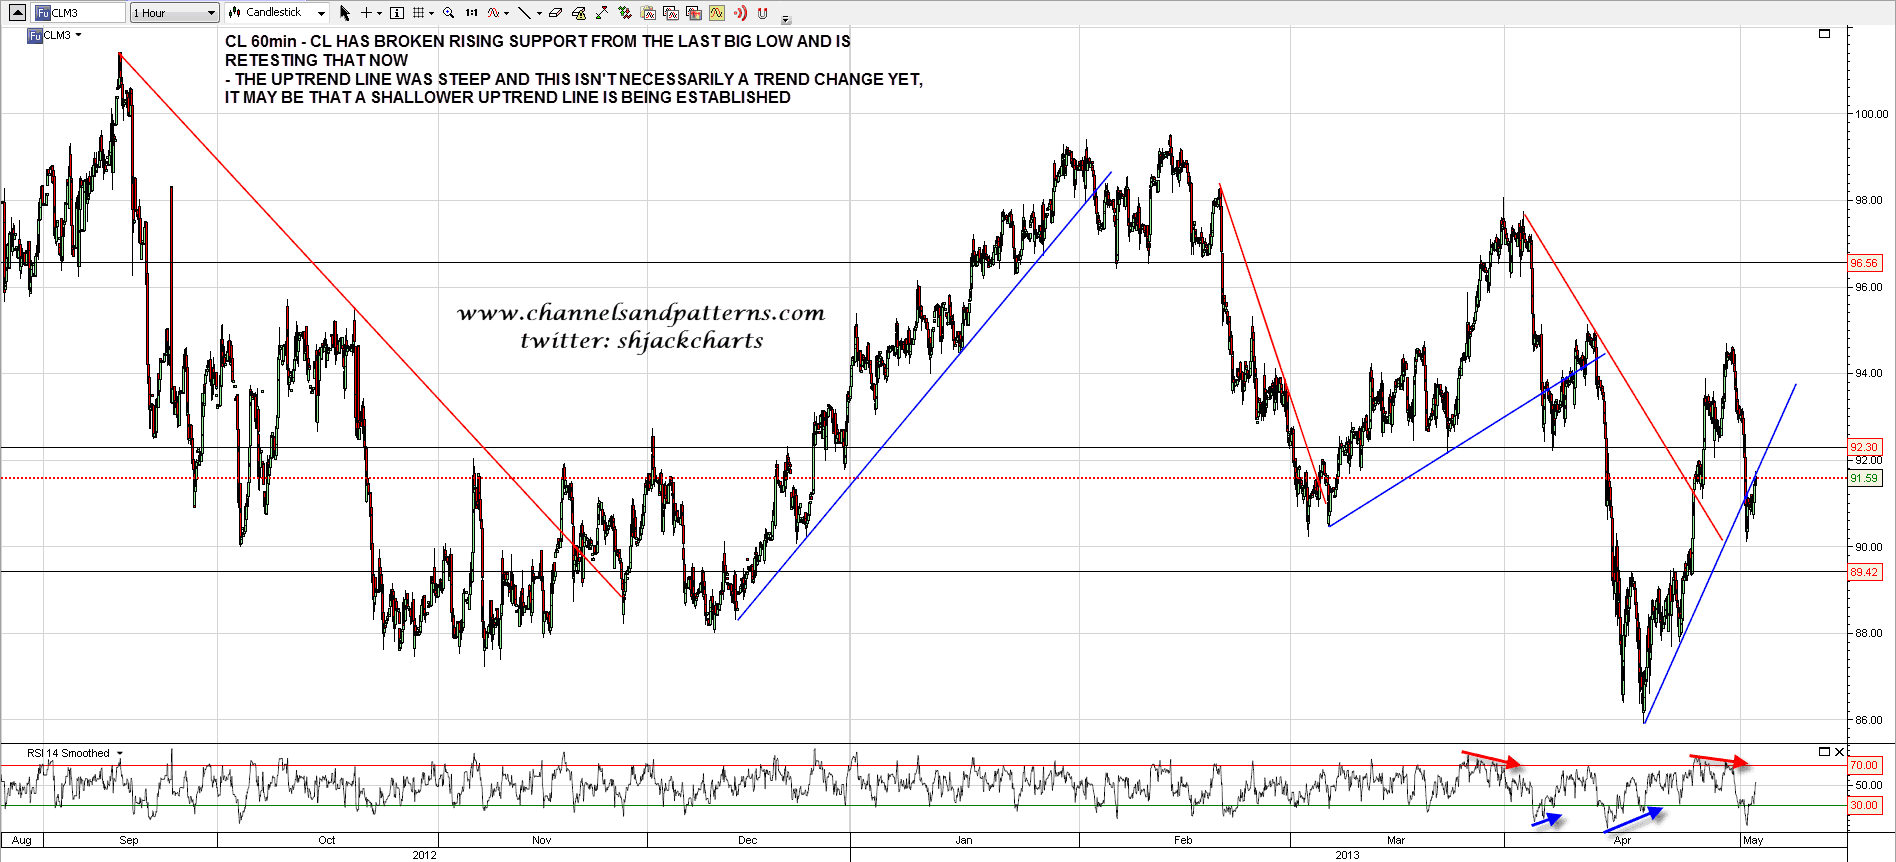Activate the crosshair cursor tool

coord(366,13)
